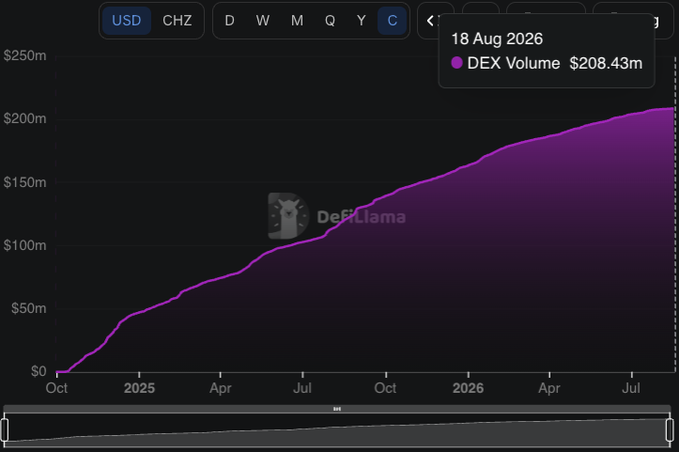Click the $208.43m value in tooltip
Image resolution: width=679 pixels, height=452 pixels.
(x=606, y=63)
